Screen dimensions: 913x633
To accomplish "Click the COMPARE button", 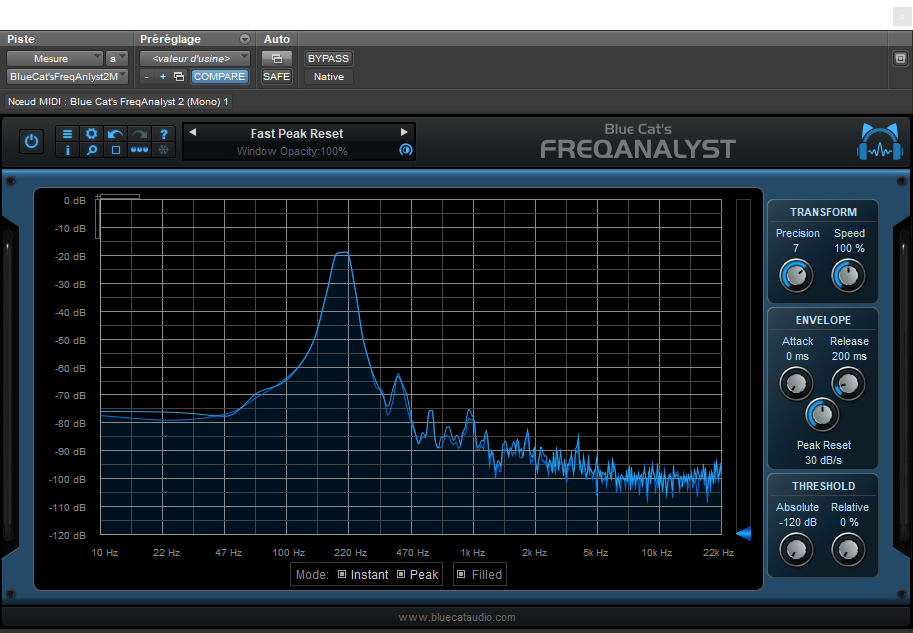I will pos(219,76).
